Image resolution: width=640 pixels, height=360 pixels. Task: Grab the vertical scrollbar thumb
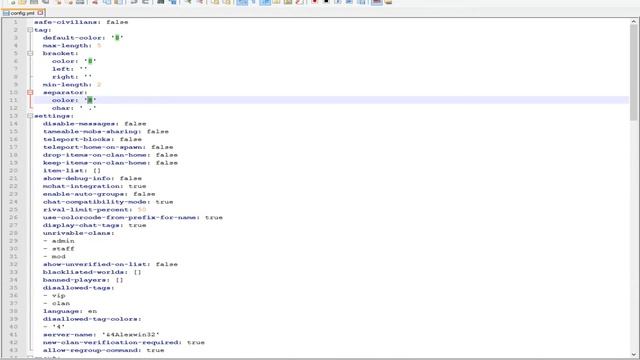pyautogui.click(x=634, y=73)
